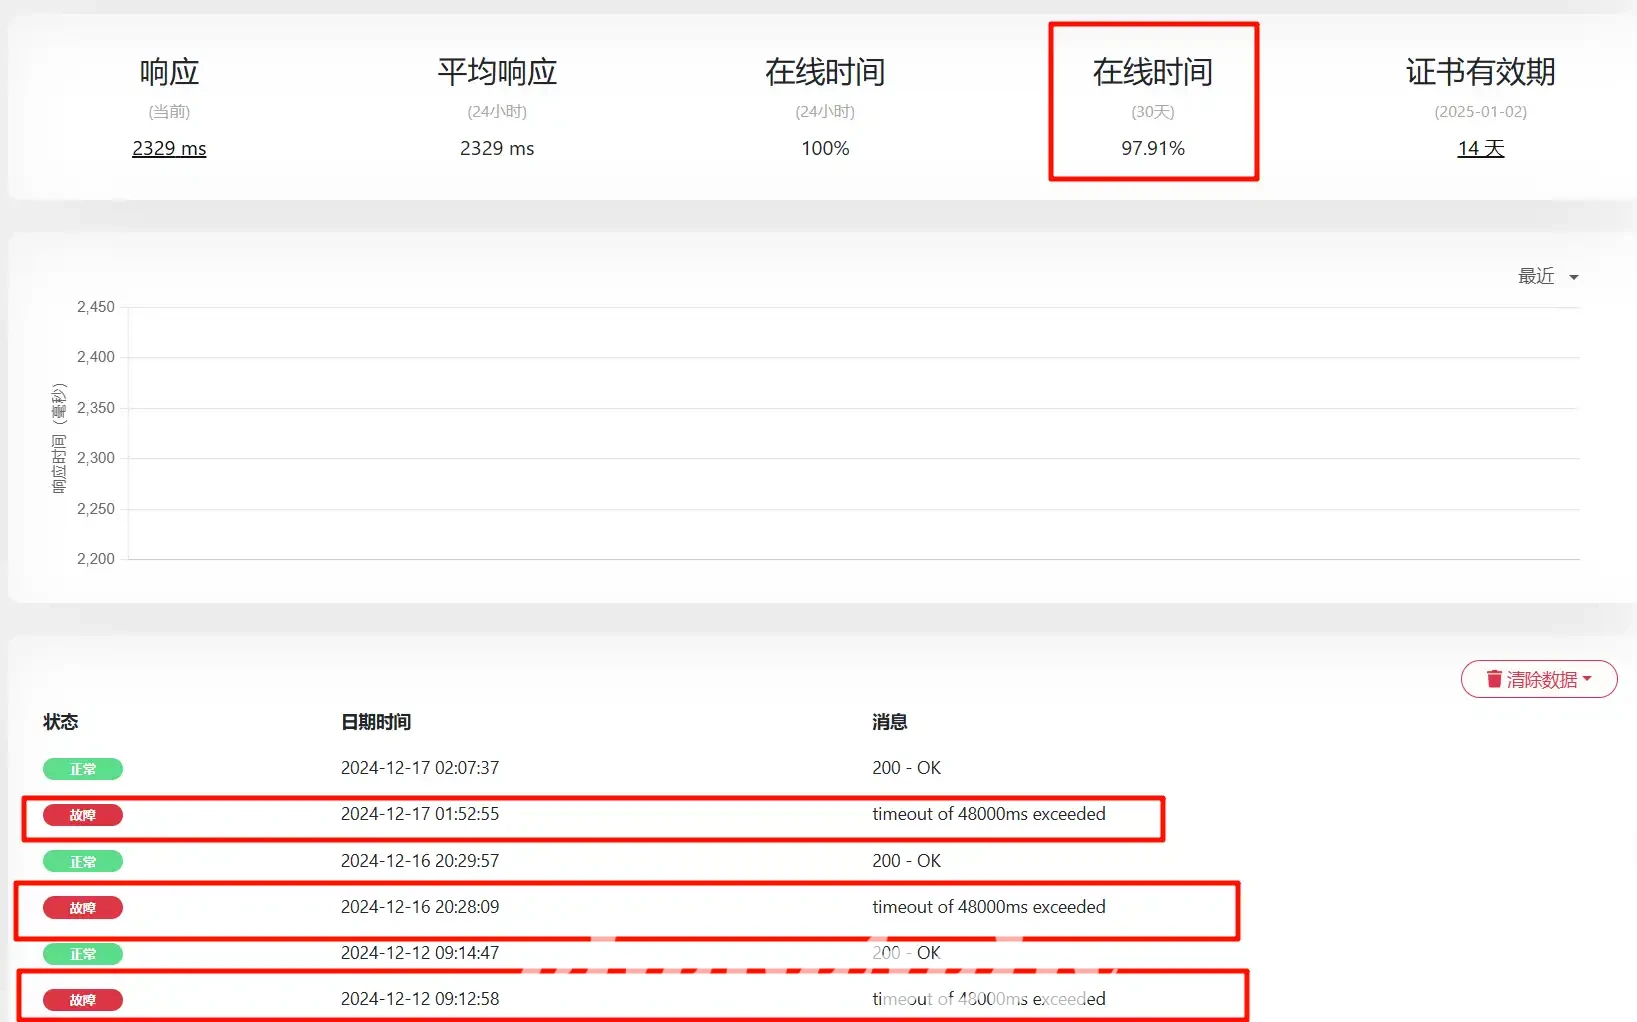1637x1022 pixels.
Task: Click the trash icon in 清除数据 button
Action: click(x=1494, y=679)
